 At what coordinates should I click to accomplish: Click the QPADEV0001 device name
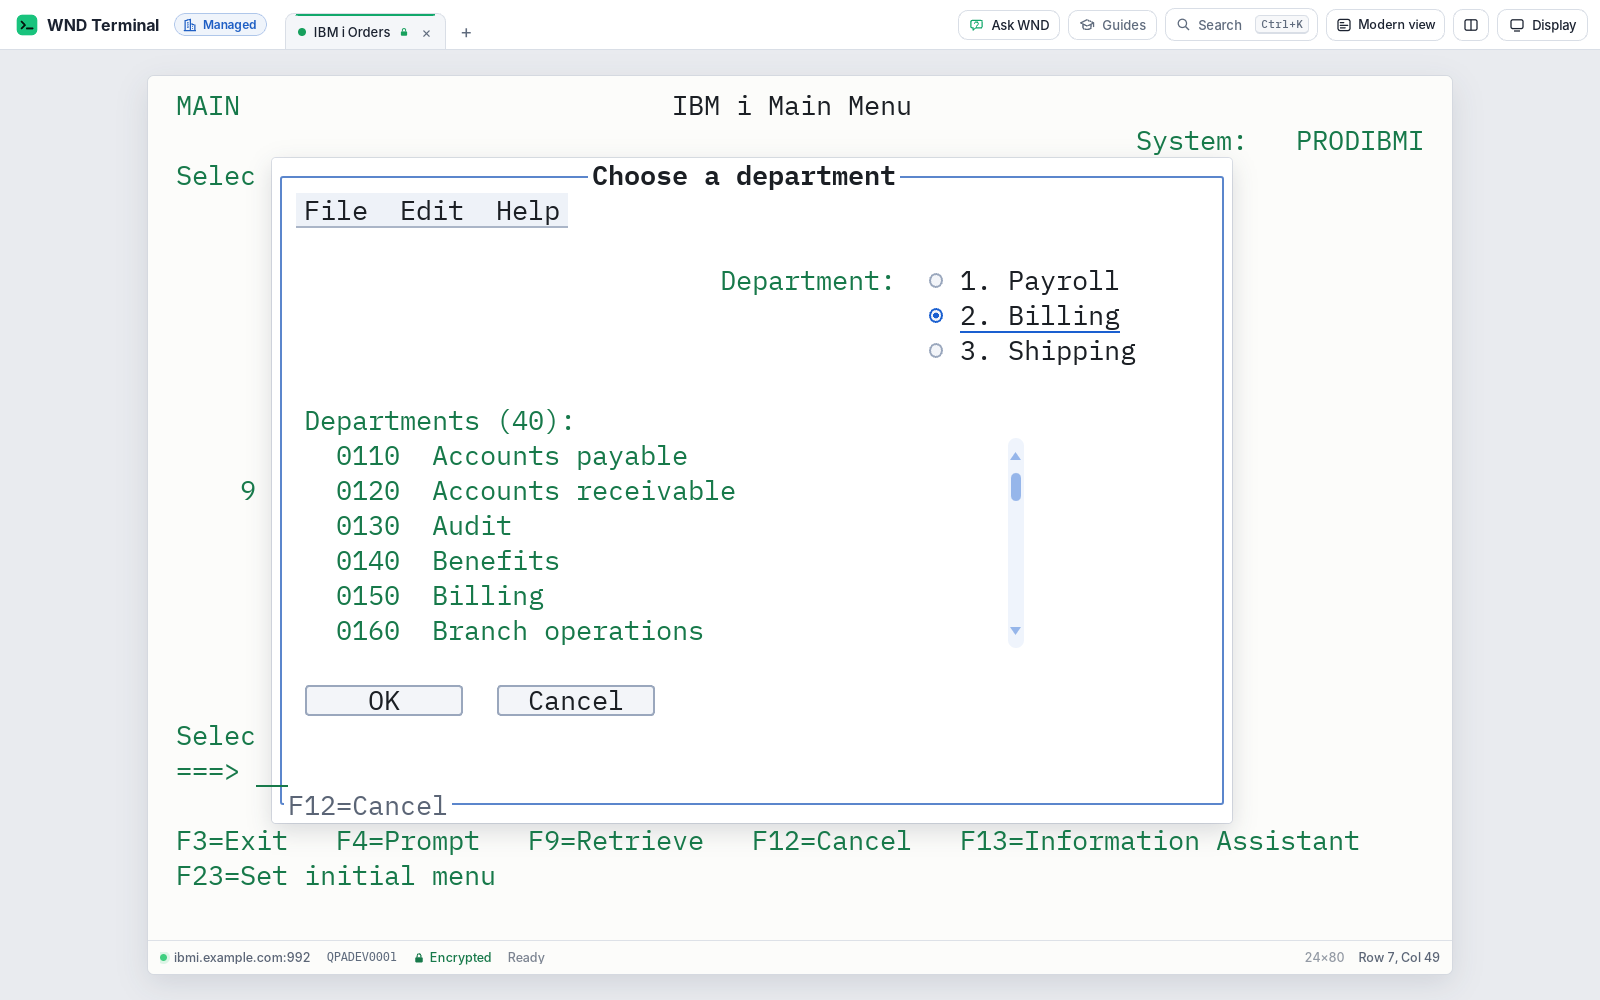pyautogui.click(x=362, y=958)
